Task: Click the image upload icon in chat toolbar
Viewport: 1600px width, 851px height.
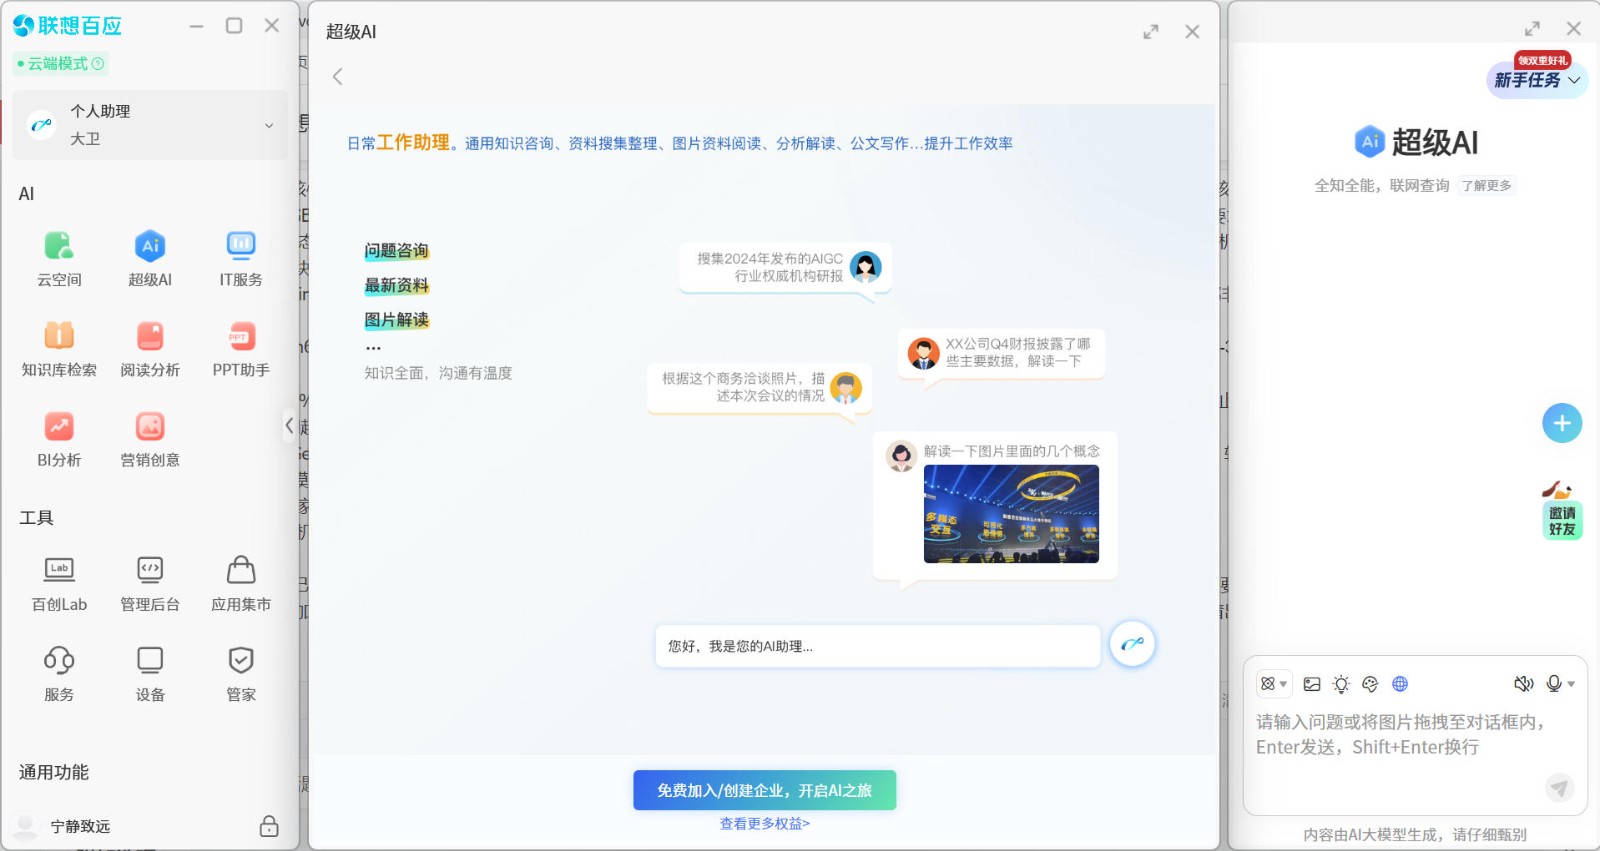Action: pos(1312,684)
